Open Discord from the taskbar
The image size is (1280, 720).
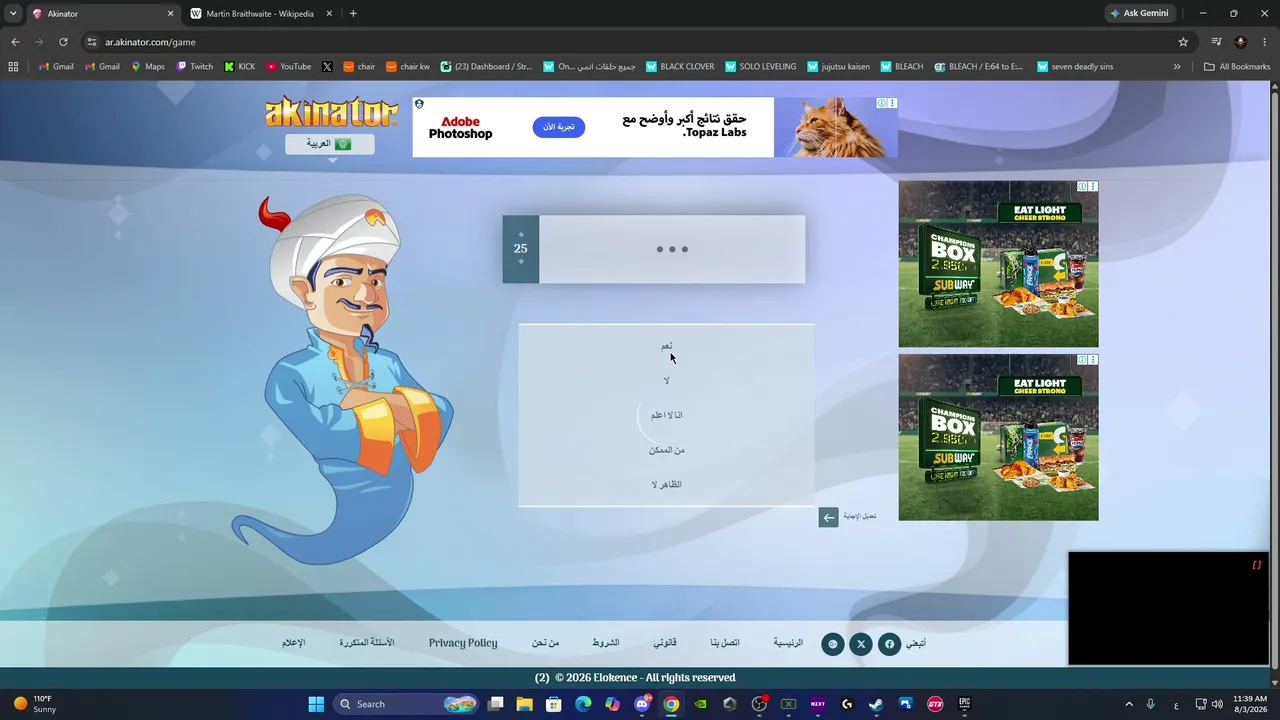[642, 704]
